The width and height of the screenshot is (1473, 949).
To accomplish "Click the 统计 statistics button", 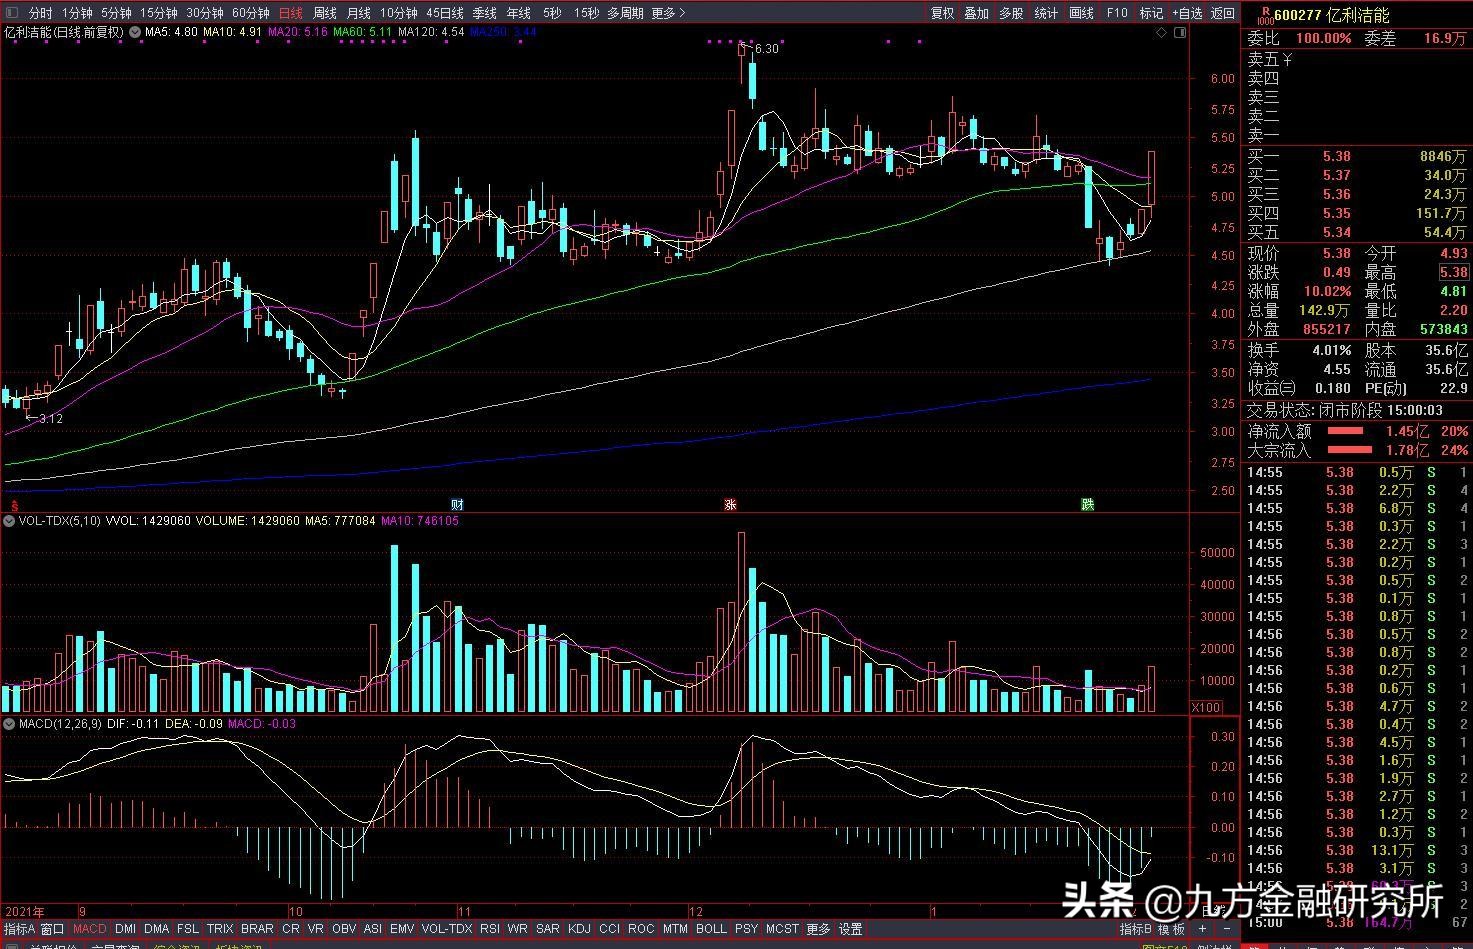I will pyautogui.click(x=1046, y=13).
